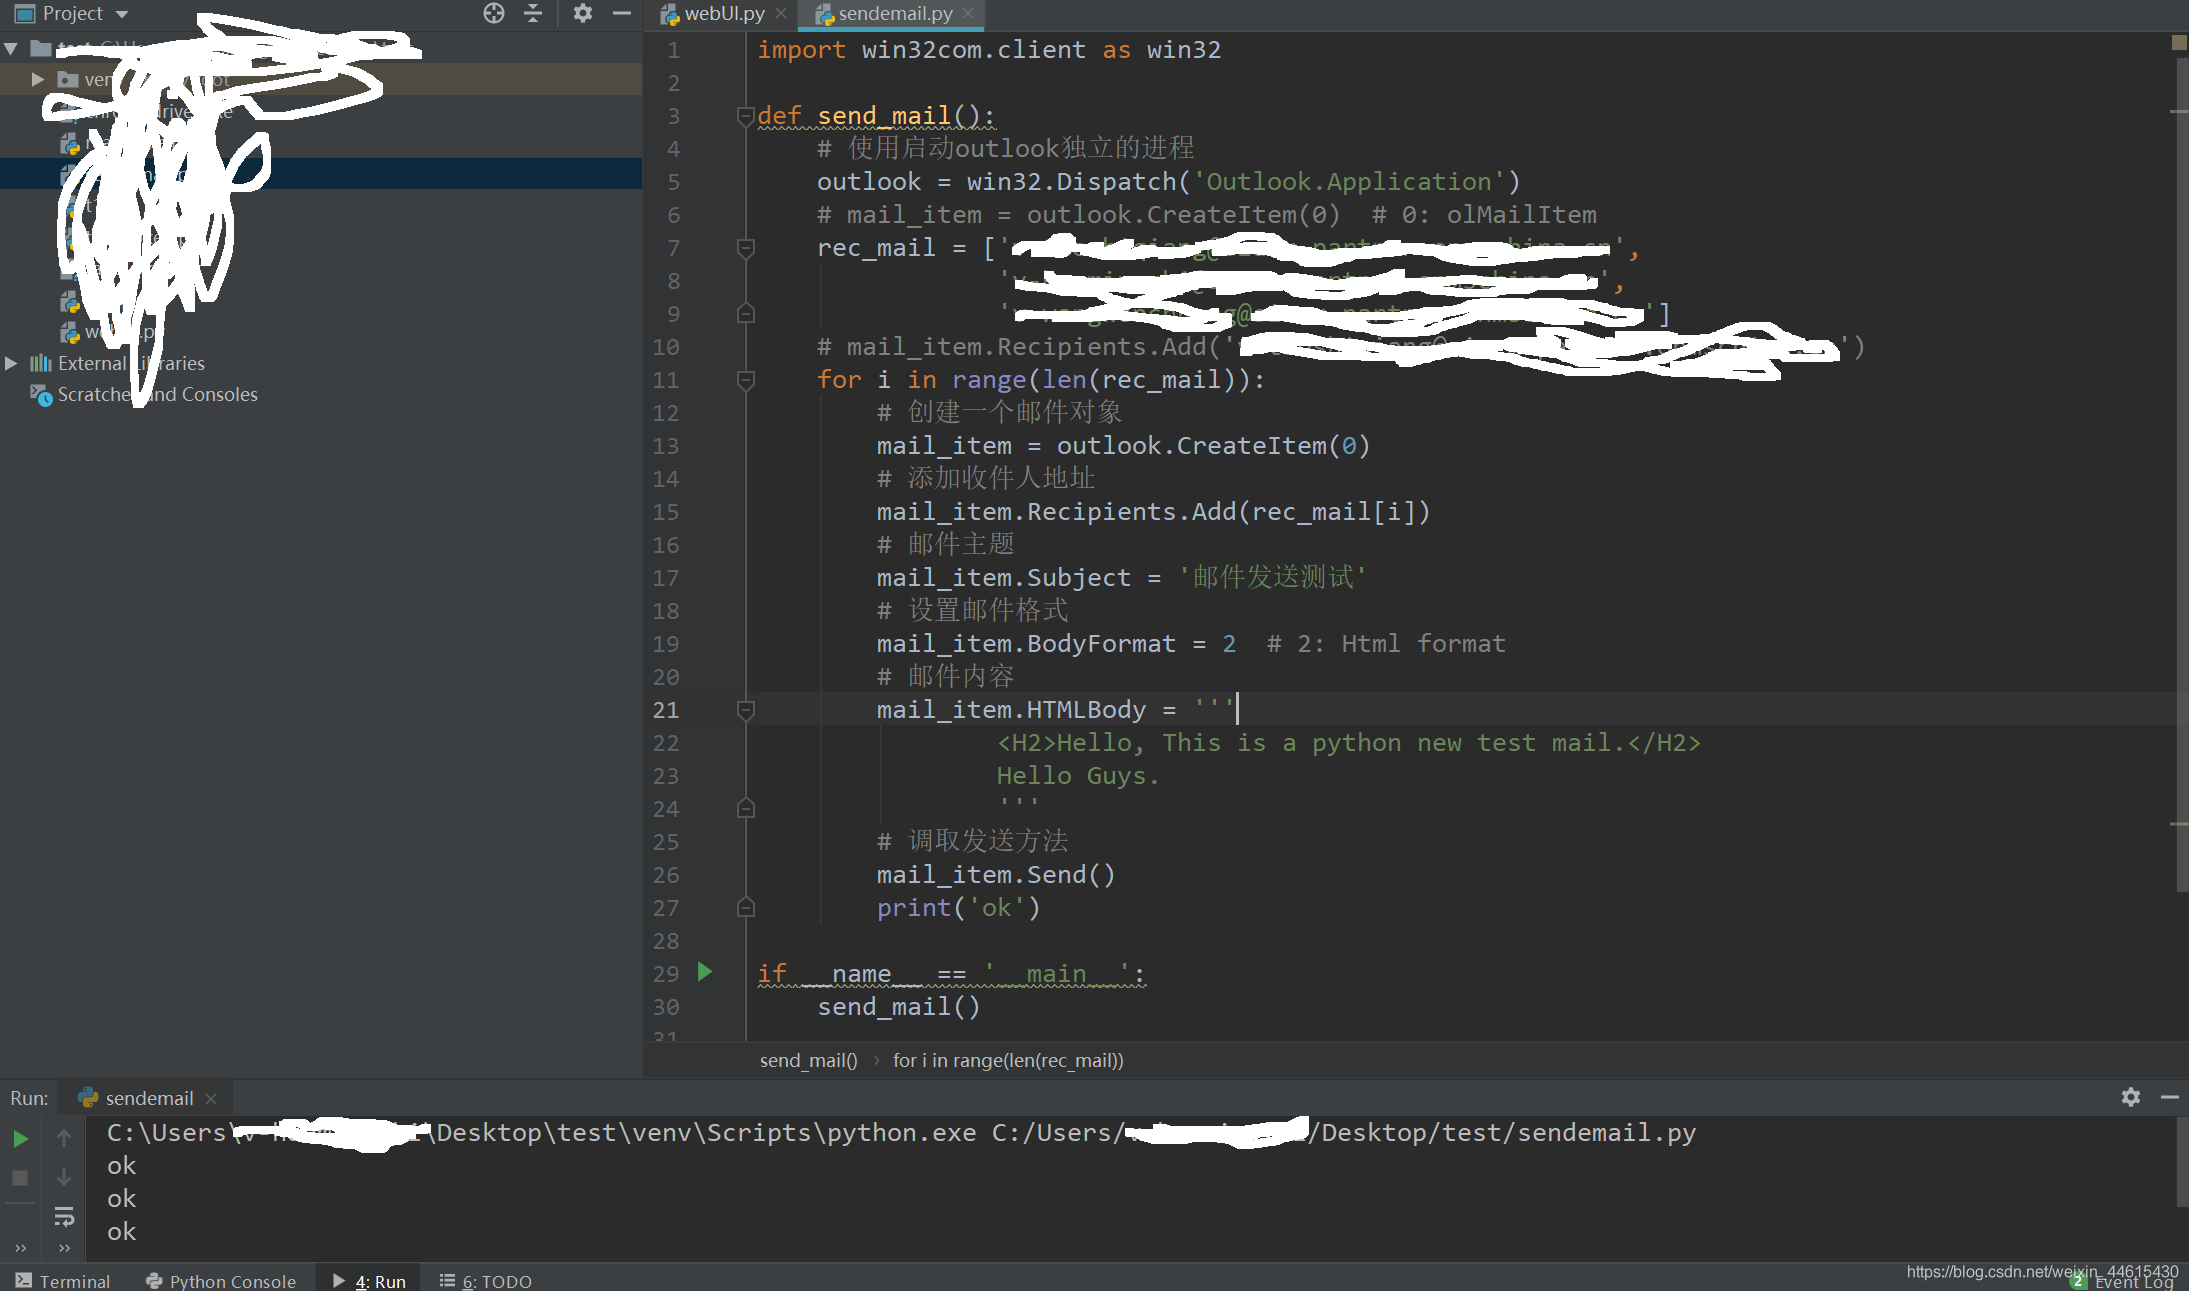Screen dimensions: 2189x1291
Task: Open the Event Log
Action: pos(2124,1282)
